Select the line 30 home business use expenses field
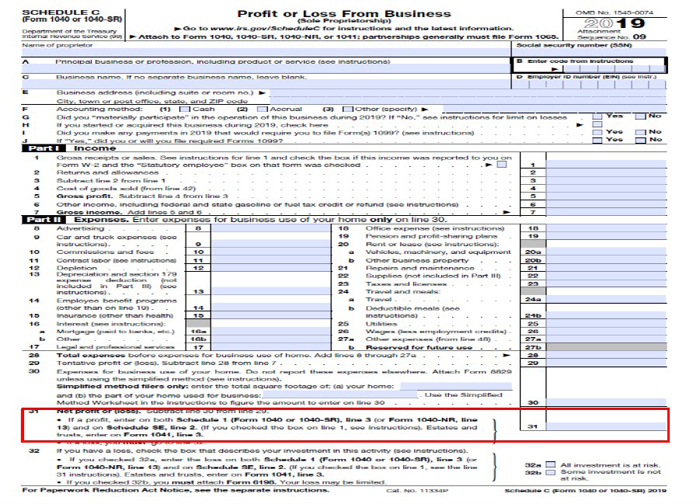The image size is (700, 504). pyautogui.click(x=607, y=402)
